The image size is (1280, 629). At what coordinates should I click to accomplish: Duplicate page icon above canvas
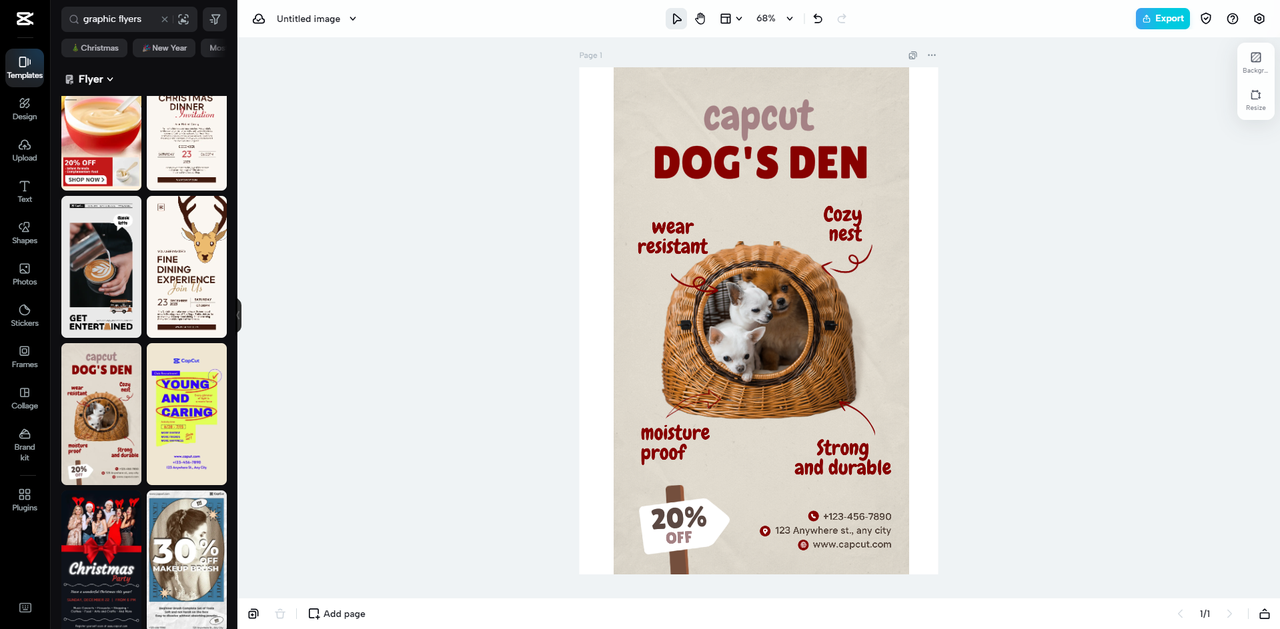point(913,55)
